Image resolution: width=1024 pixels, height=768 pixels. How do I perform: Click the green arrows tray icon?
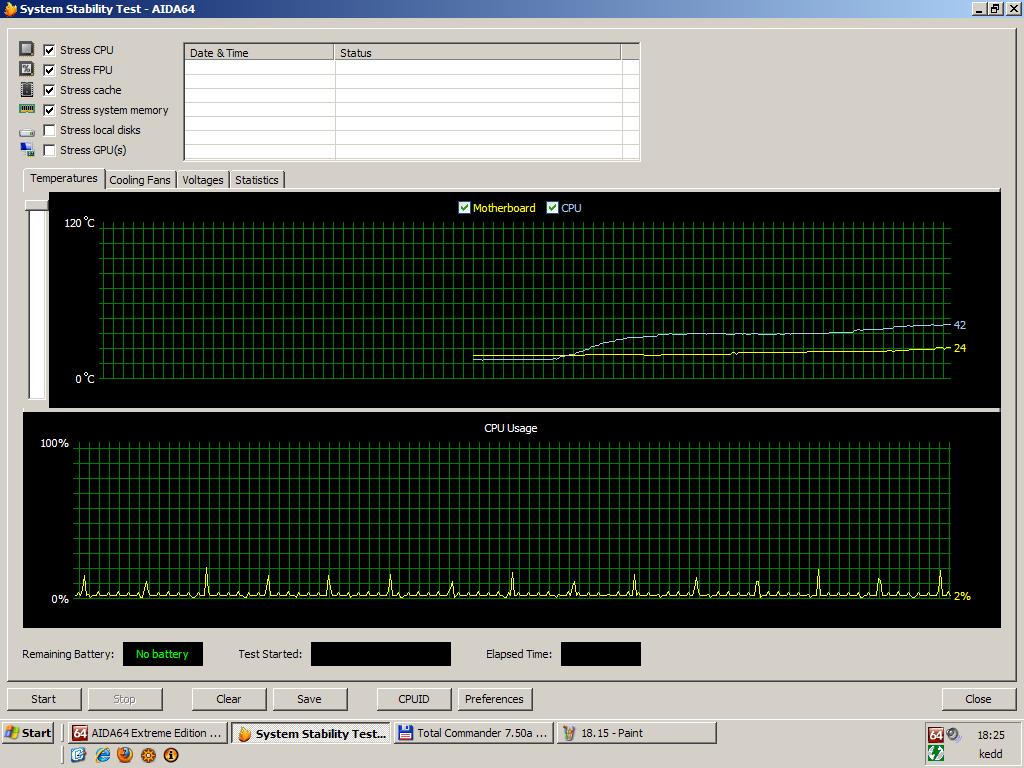(x=936, y=753)
